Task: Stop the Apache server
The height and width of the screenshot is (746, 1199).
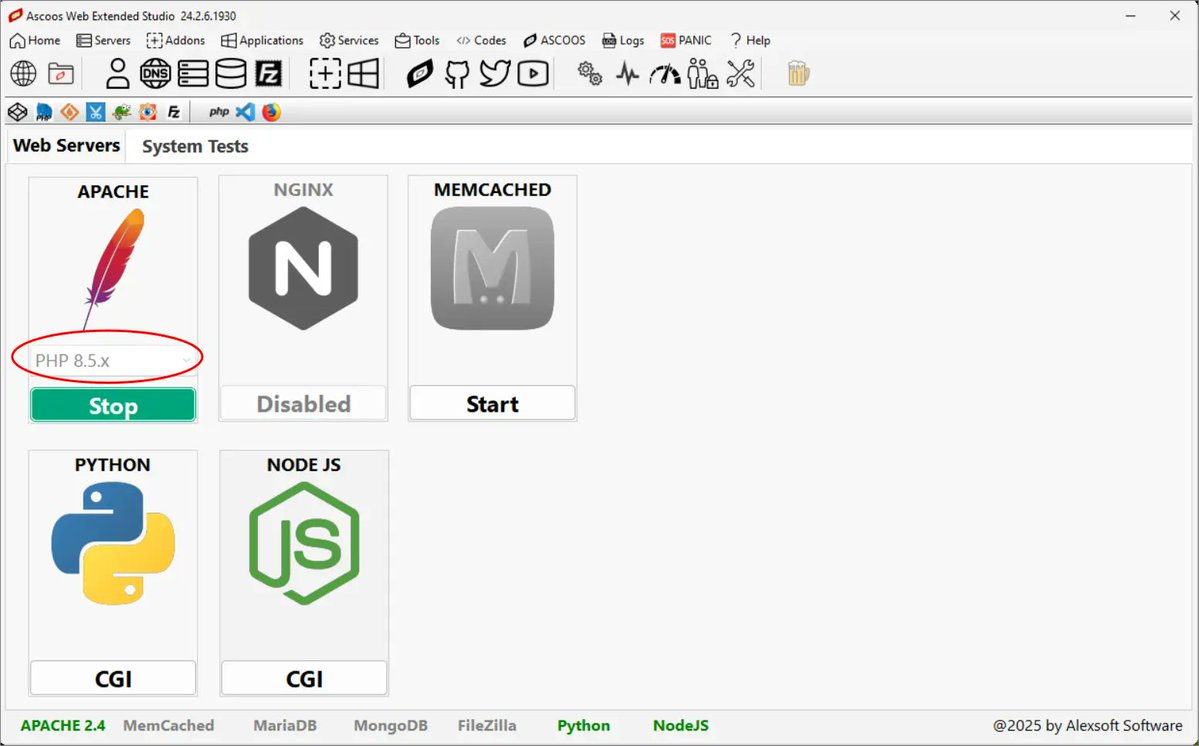Action: coord(112,405)
